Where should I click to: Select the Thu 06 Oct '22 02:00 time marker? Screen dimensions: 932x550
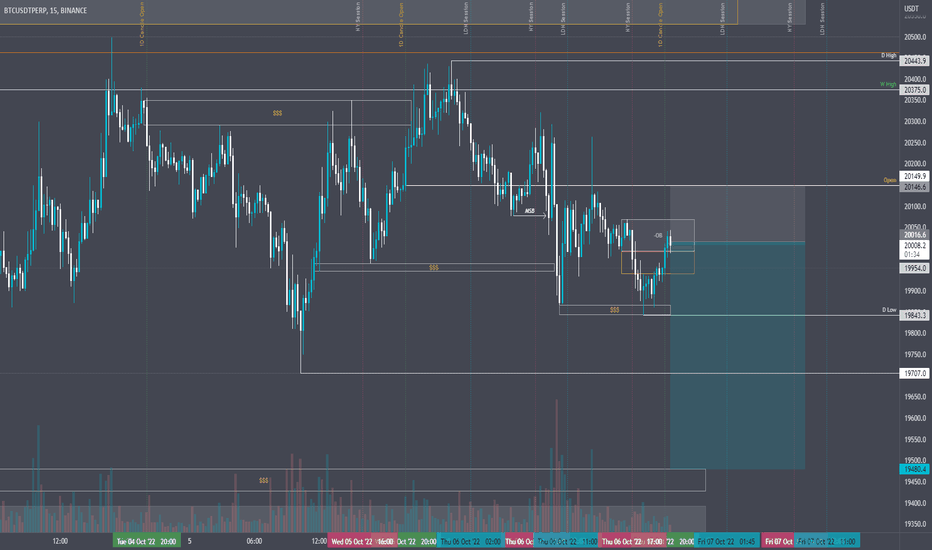click(x=470, y=541)
